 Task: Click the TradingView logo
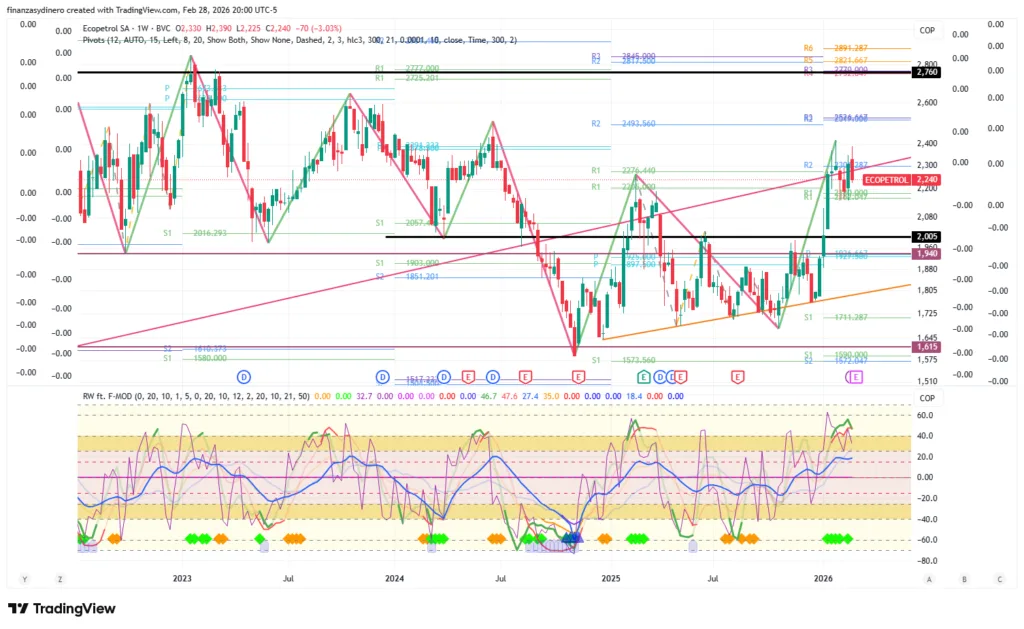pos(61,608)
